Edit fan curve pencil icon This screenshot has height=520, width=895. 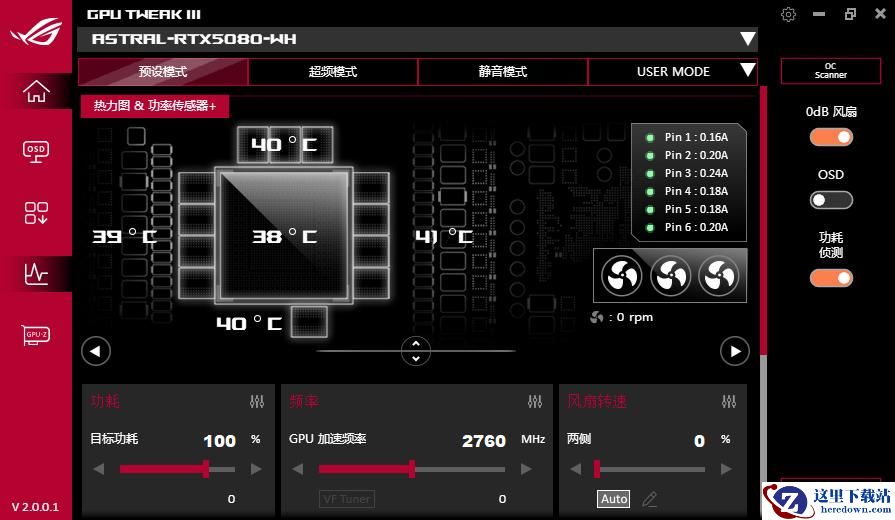[x=650, y=499]
